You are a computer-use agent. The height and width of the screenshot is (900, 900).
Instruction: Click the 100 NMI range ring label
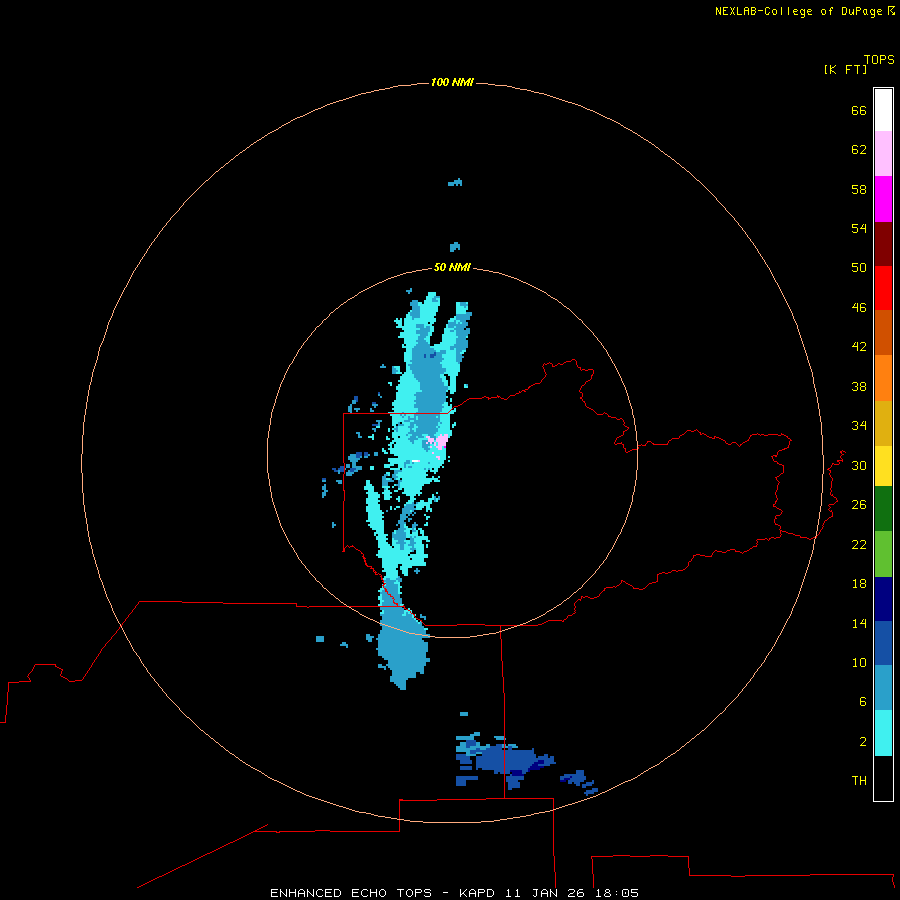click(452, 82)
